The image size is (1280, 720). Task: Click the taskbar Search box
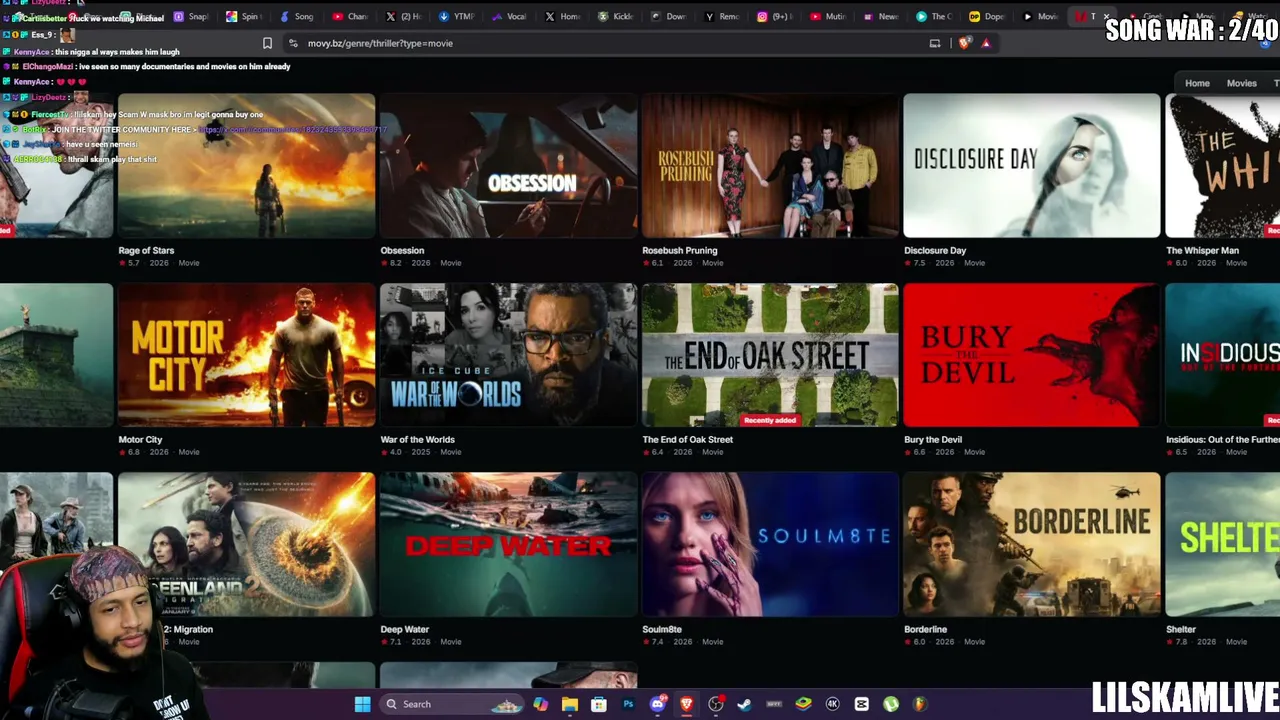[x=451, y=704]
